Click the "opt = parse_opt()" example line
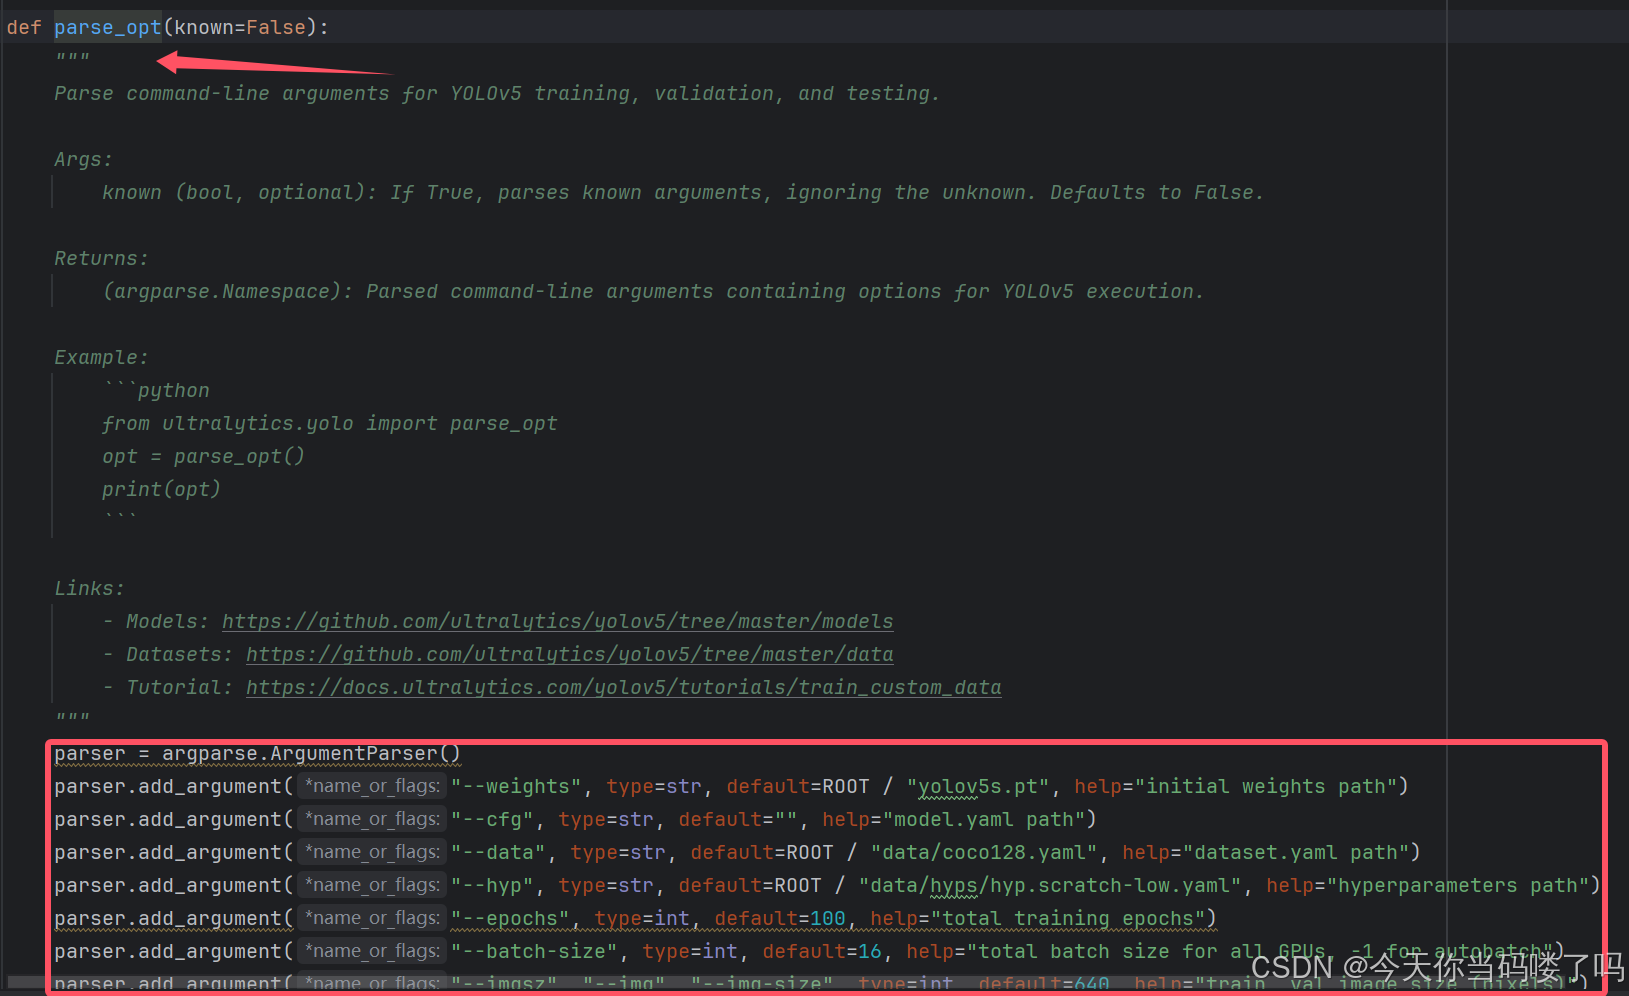This screenshot has height=996, width=1629. point(203,456)
